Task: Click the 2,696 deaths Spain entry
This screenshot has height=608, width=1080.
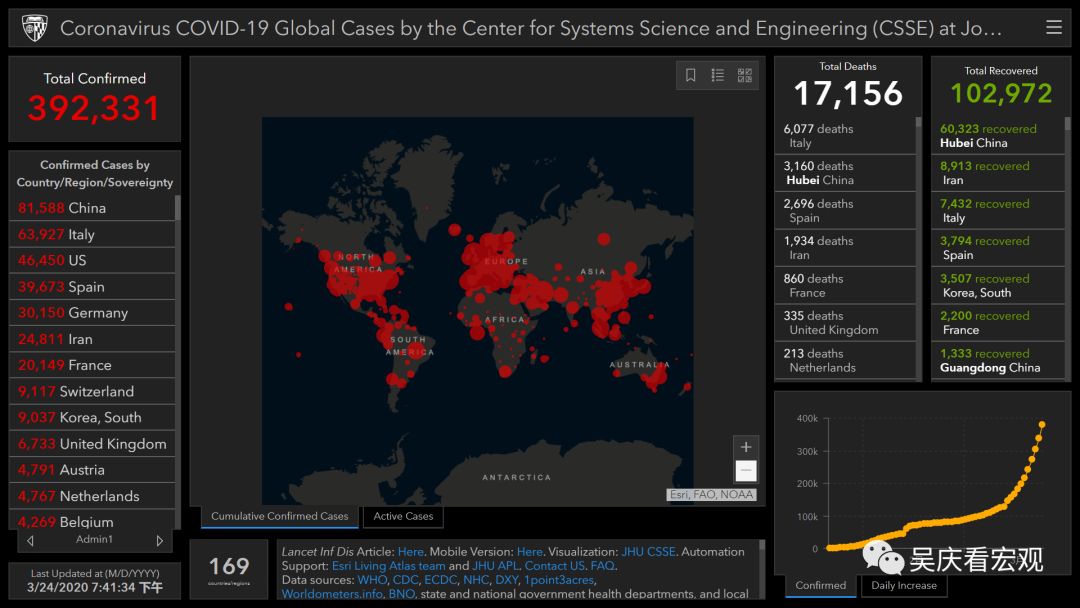Action: coord(845,211)
